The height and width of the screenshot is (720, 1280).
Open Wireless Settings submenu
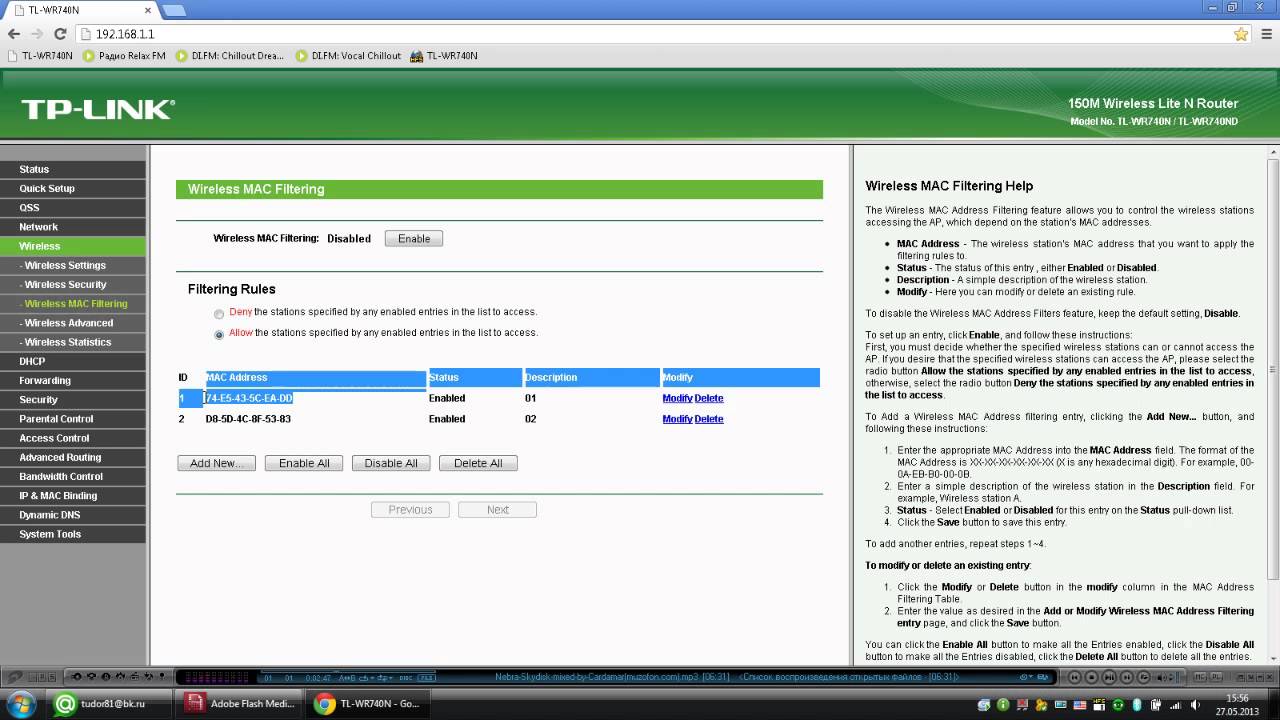pyautogui.click(x=73, y=265)
